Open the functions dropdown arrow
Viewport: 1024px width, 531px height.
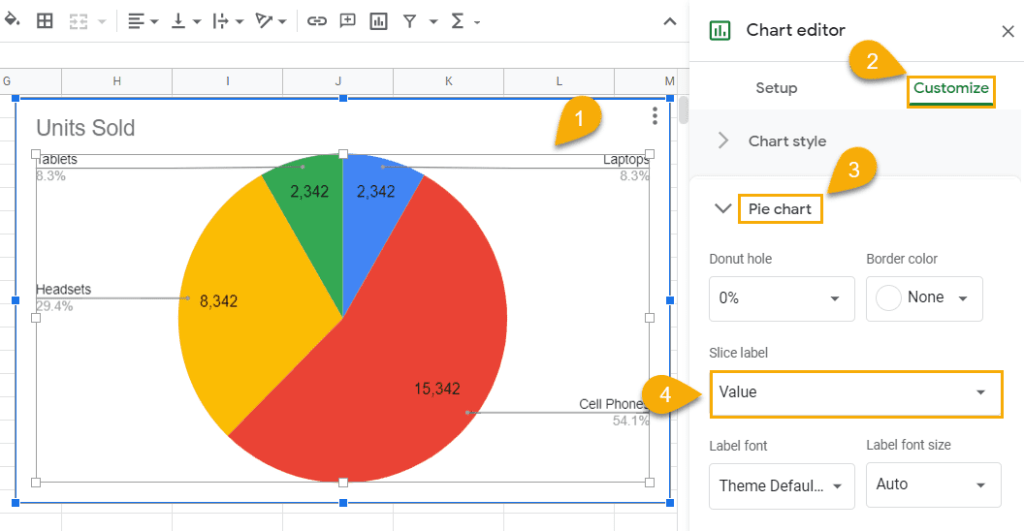point(477,23)
